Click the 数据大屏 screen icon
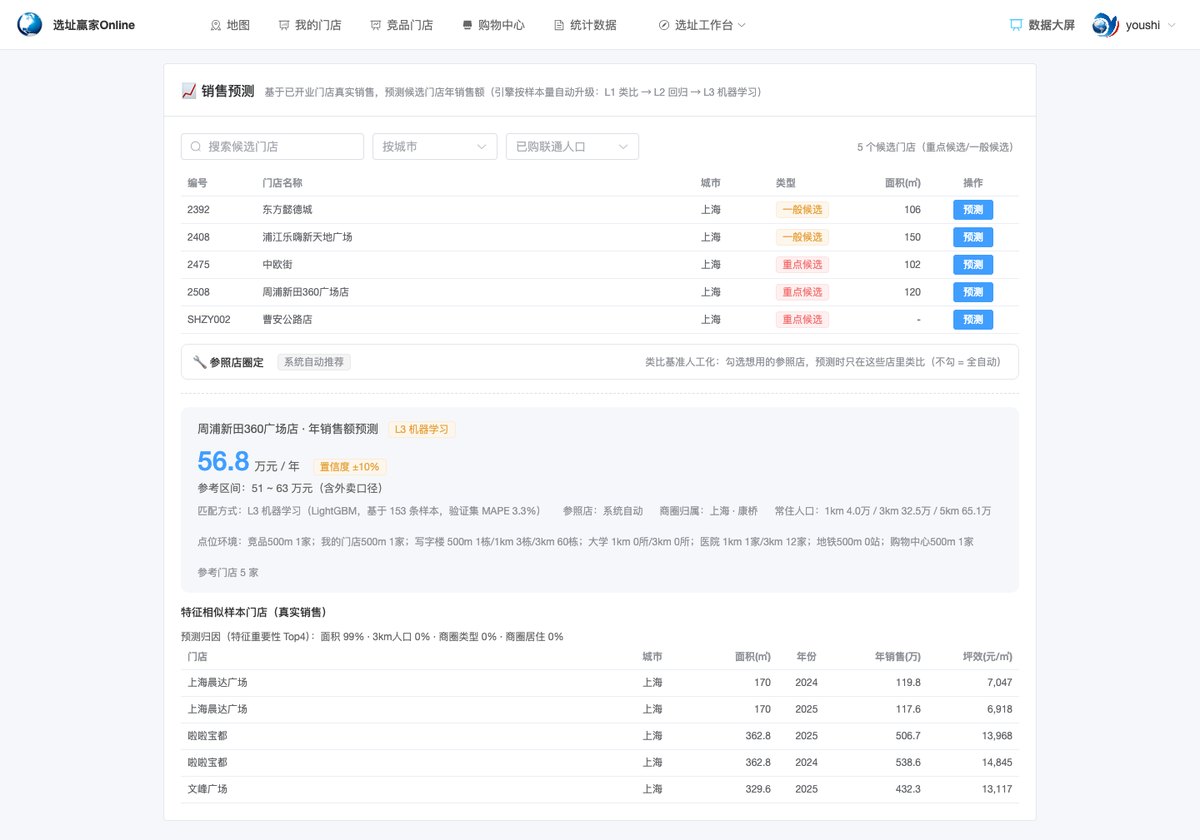 point(1016,25)
